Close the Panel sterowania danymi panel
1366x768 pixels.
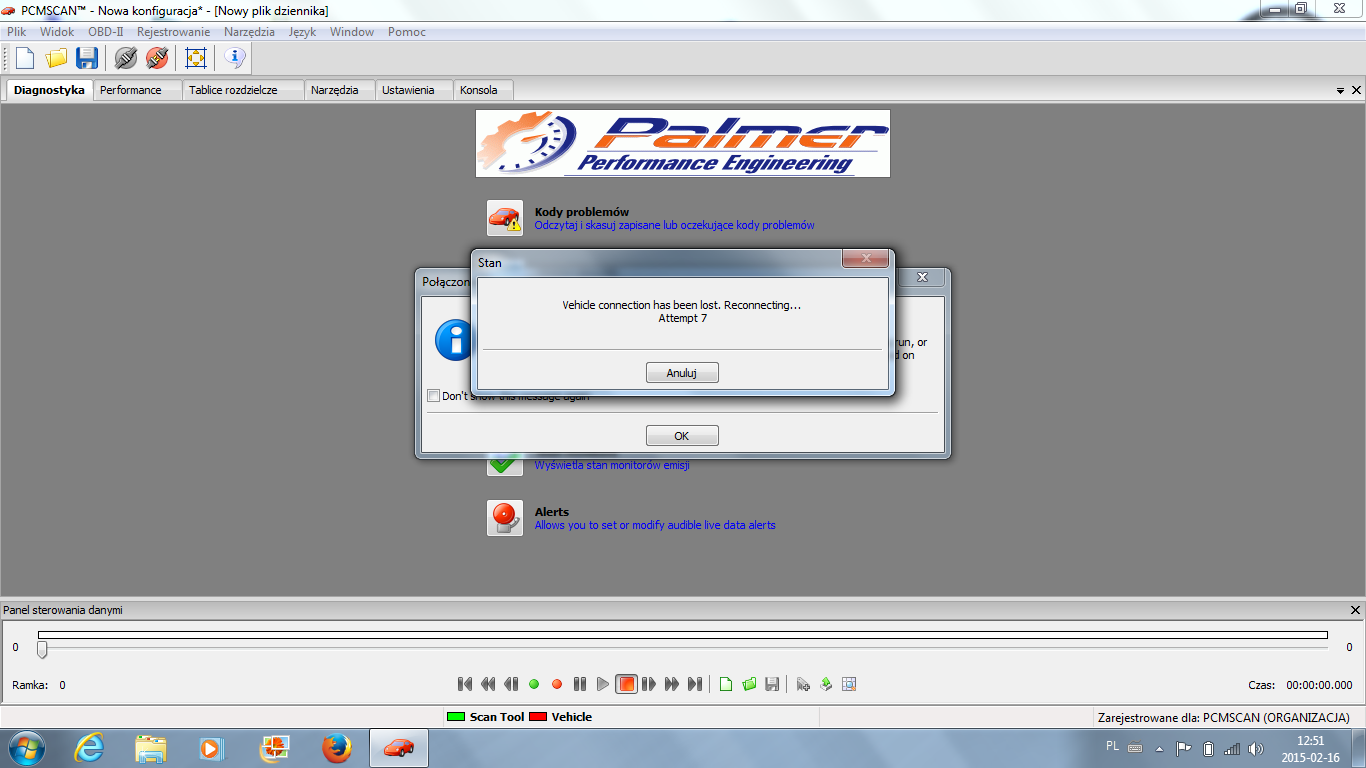pyautogui.click(x=1356, y=610)
